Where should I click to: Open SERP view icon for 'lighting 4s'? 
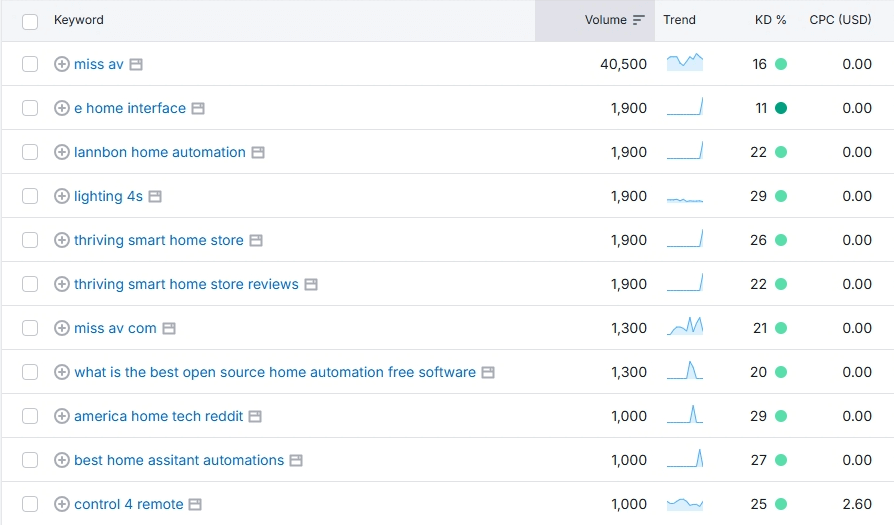pos(155,196)
